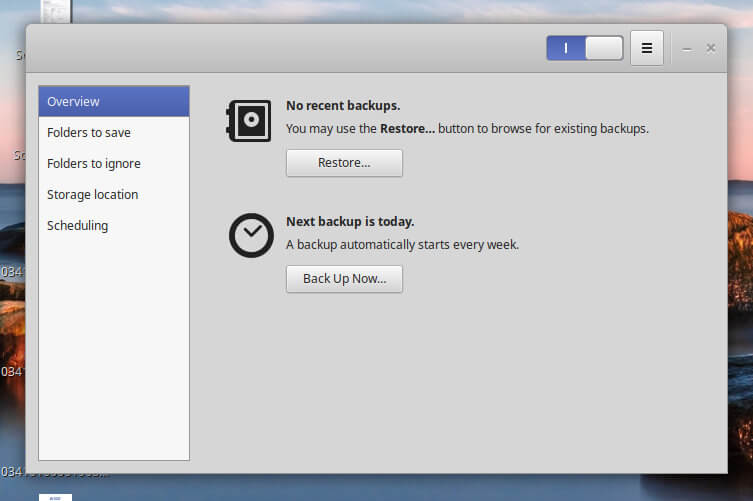Open the hamburger menu in the header bar
Image resolution: width=753 pixels, height=501 pixels.
(646, 48)
